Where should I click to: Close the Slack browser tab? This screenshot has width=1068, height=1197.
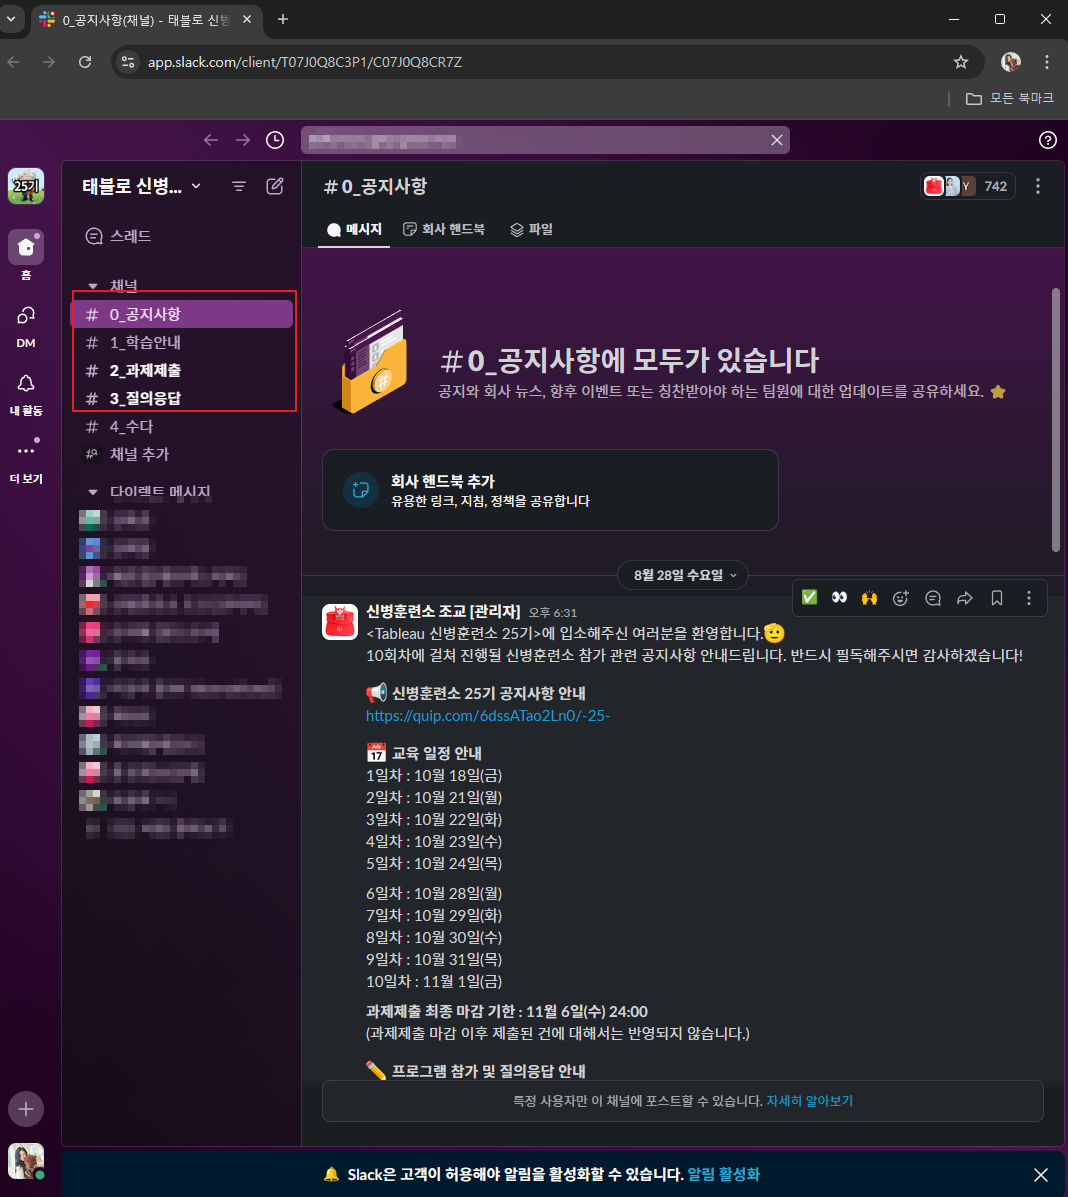click(x=247, y=19)
